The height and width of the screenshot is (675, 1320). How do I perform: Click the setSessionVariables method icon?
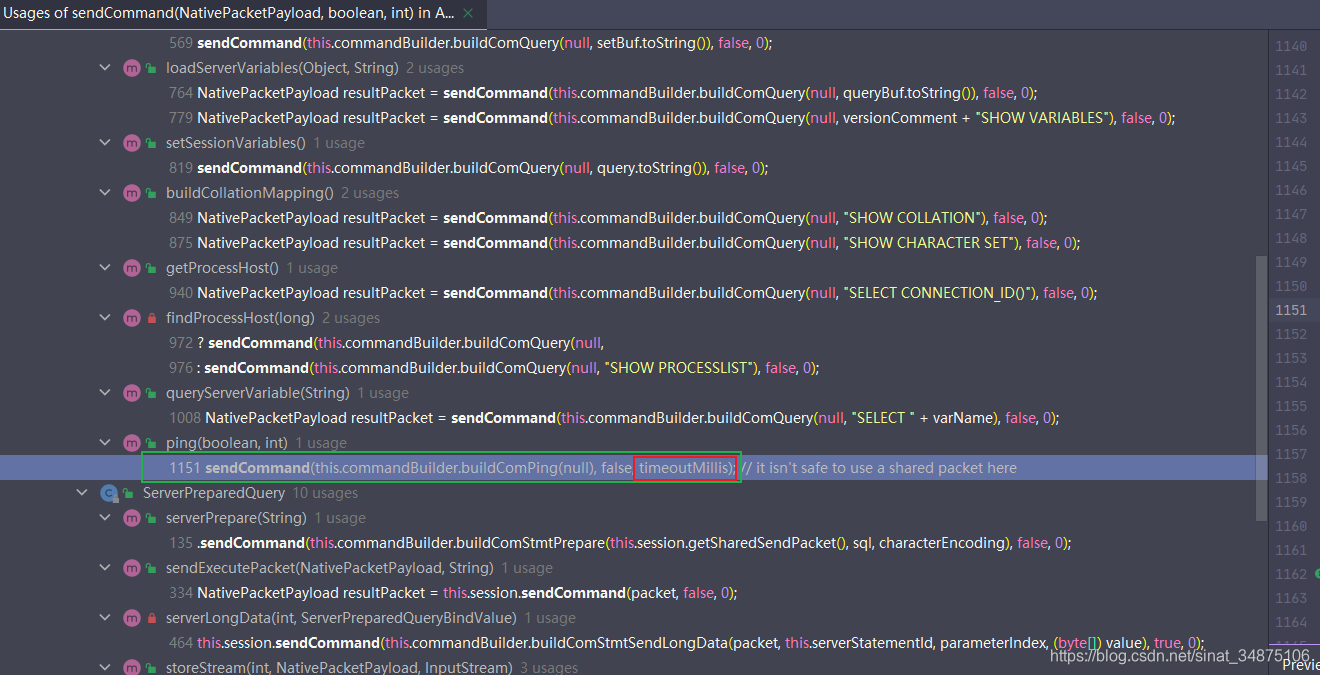131,143
